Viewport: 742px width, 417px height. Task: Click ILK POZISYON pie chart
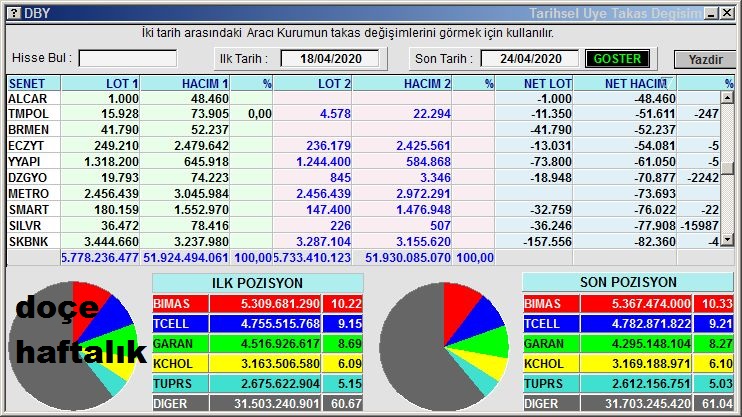point(73,346)
